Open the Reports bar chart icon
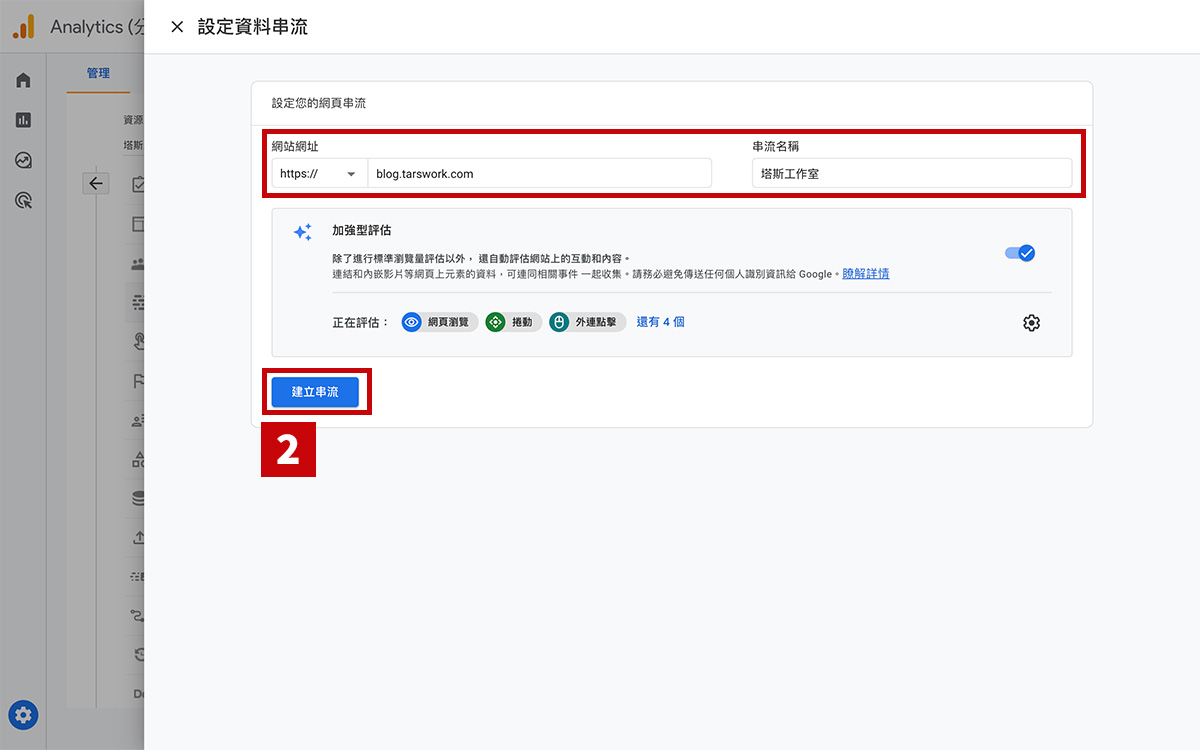 click(23, 120)
